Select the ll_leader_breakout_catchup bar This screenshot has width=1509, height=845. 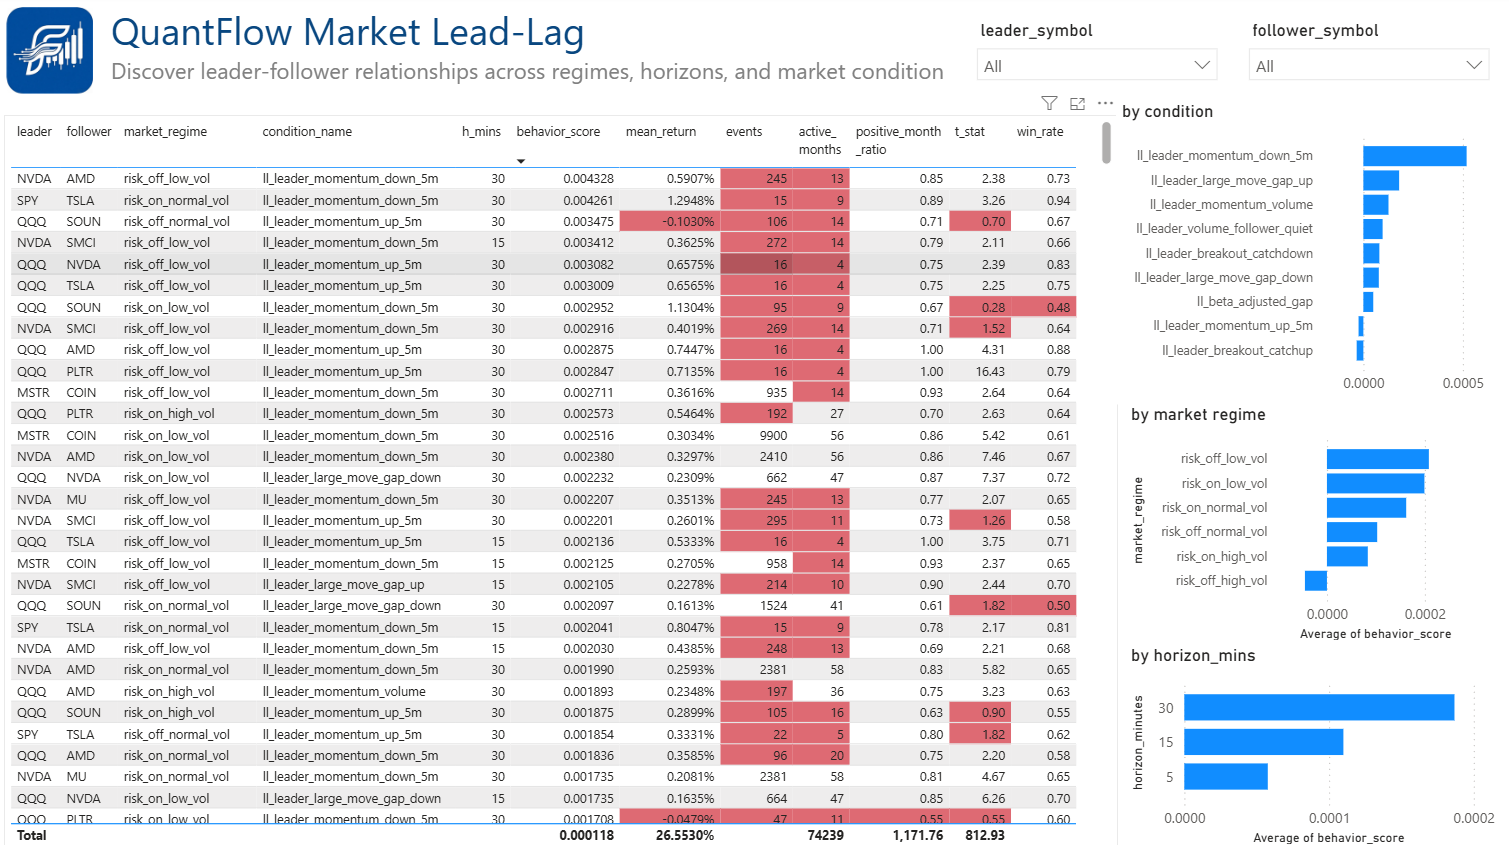1360,351
